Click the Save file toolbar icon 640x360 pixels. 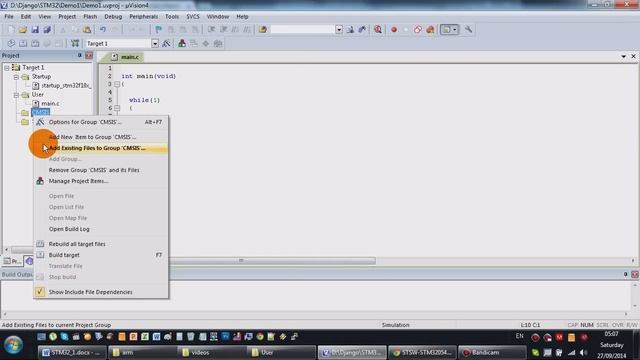(x=35, y=29)
